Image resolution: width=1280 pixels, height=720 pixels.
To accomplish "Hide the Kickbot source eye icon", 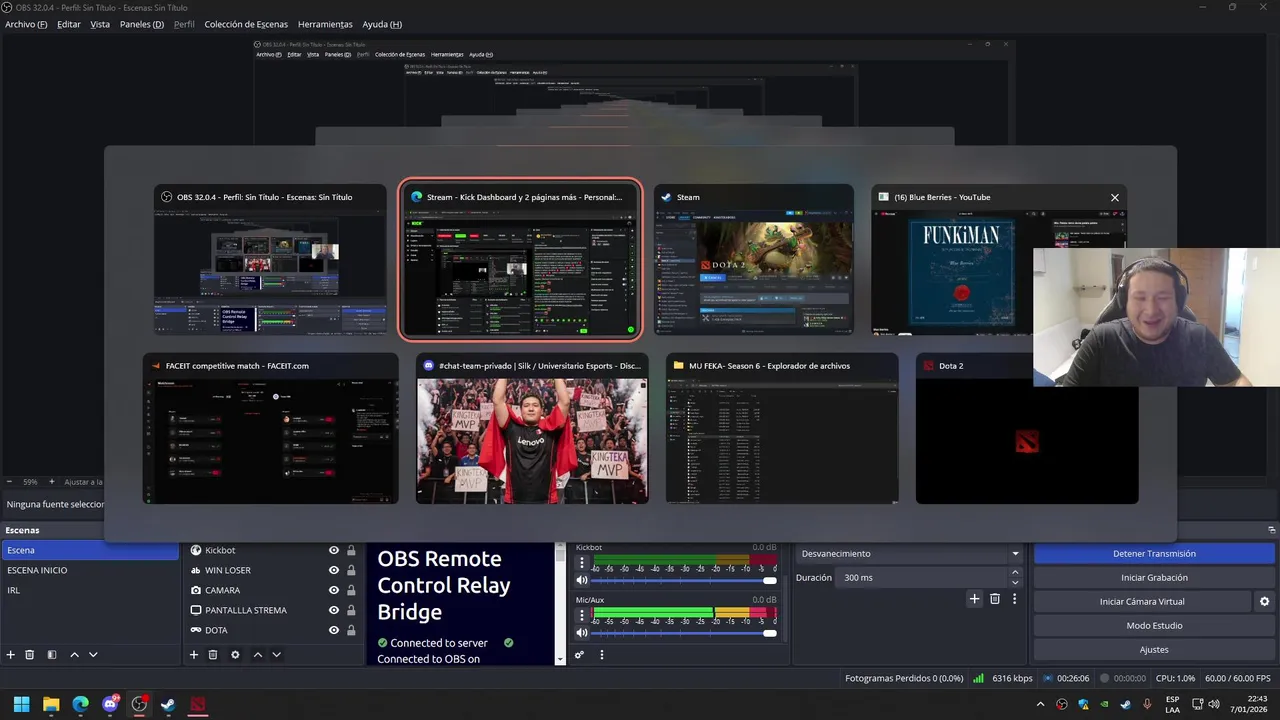I will (x=334, y=550).
